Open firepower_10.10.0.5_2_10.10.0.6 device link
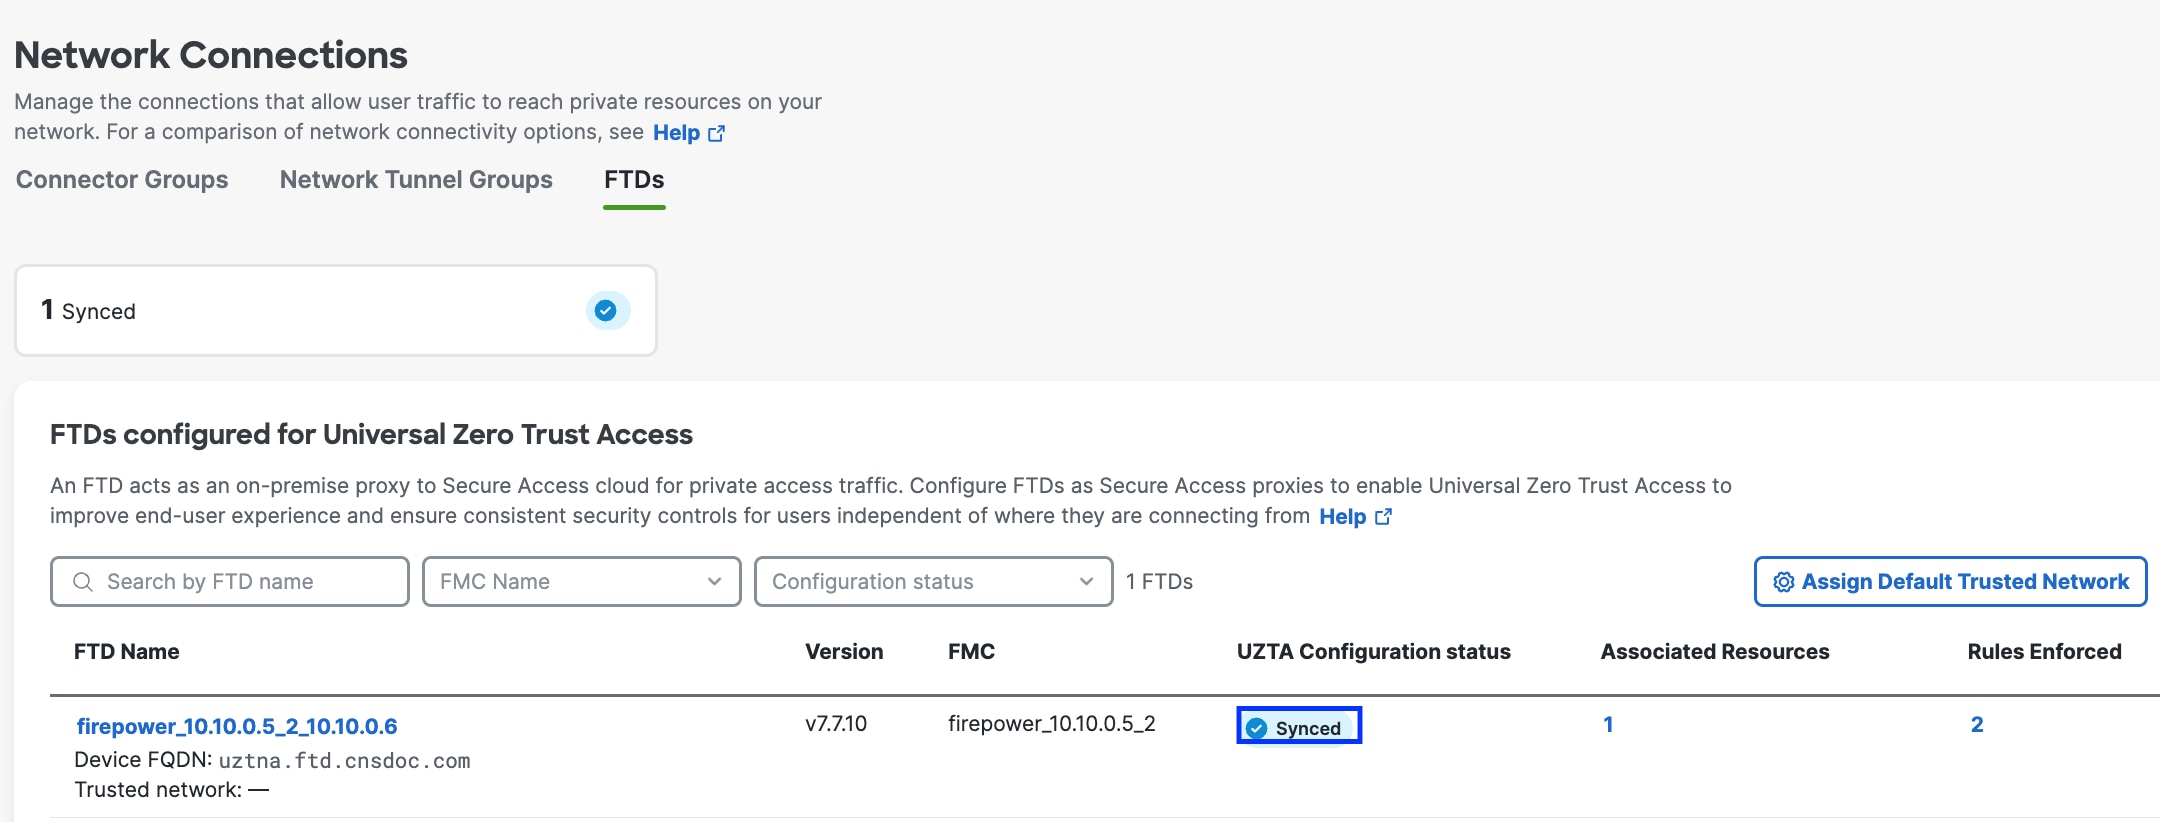The height and width of the screenshot is (822, 2160). (237, 727)
